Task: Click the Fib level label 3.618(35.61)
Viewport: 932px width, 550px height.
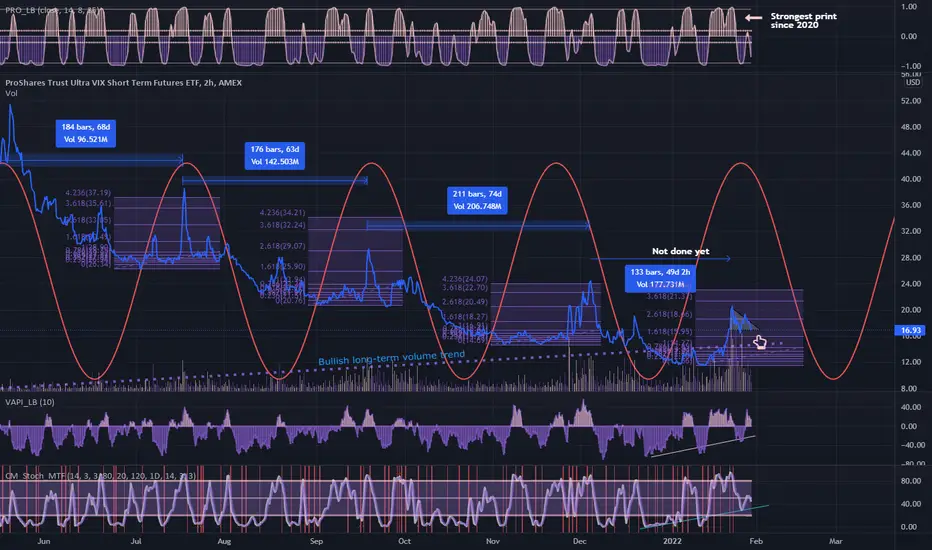Action: coord(88,203)
